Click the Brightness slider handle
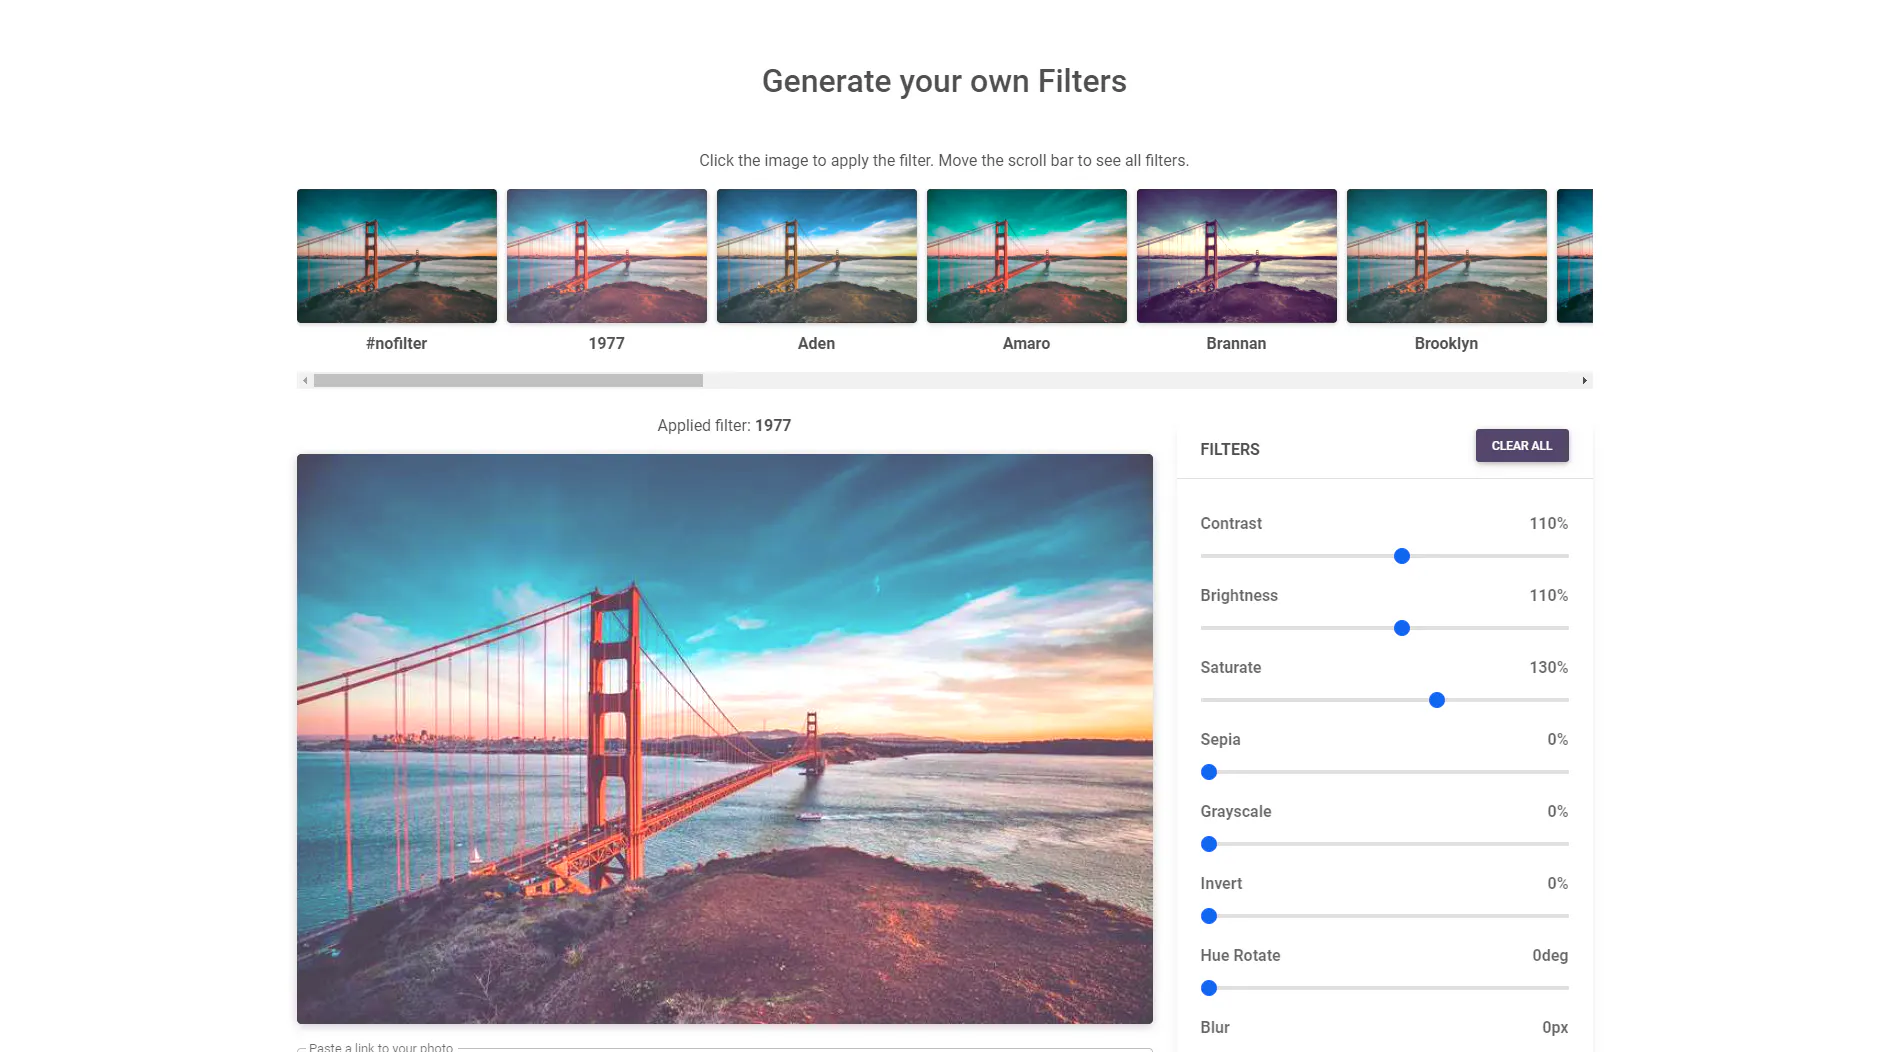 pos(1402,628)
